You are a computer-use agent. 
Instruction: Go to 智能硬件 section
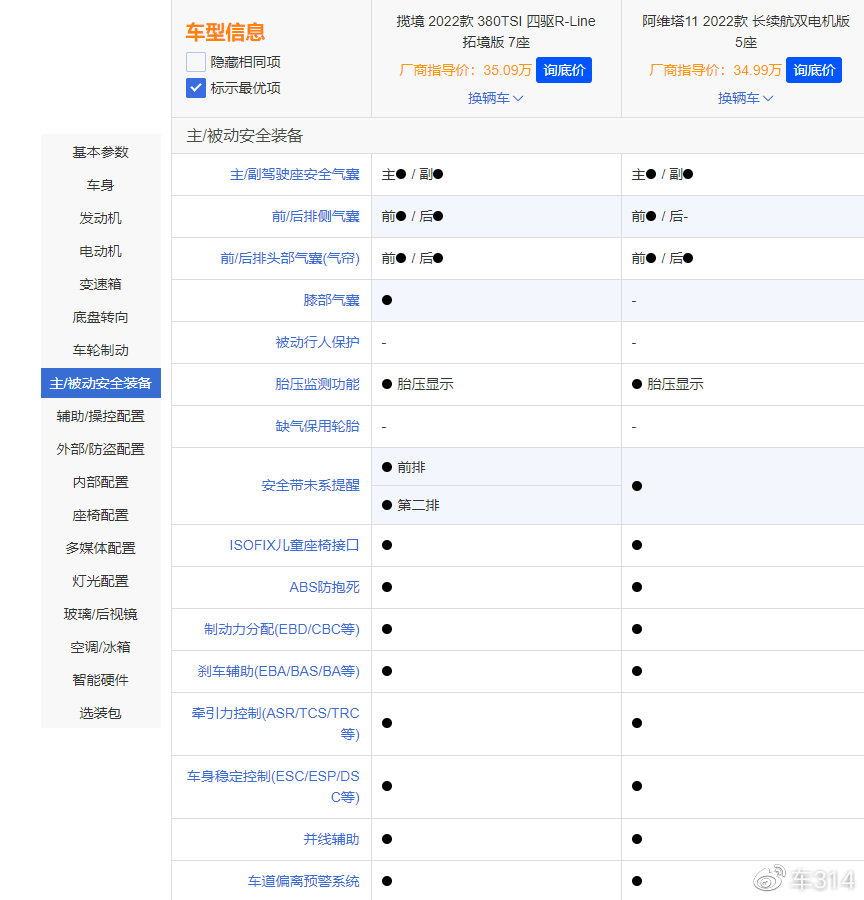[100, 680]
